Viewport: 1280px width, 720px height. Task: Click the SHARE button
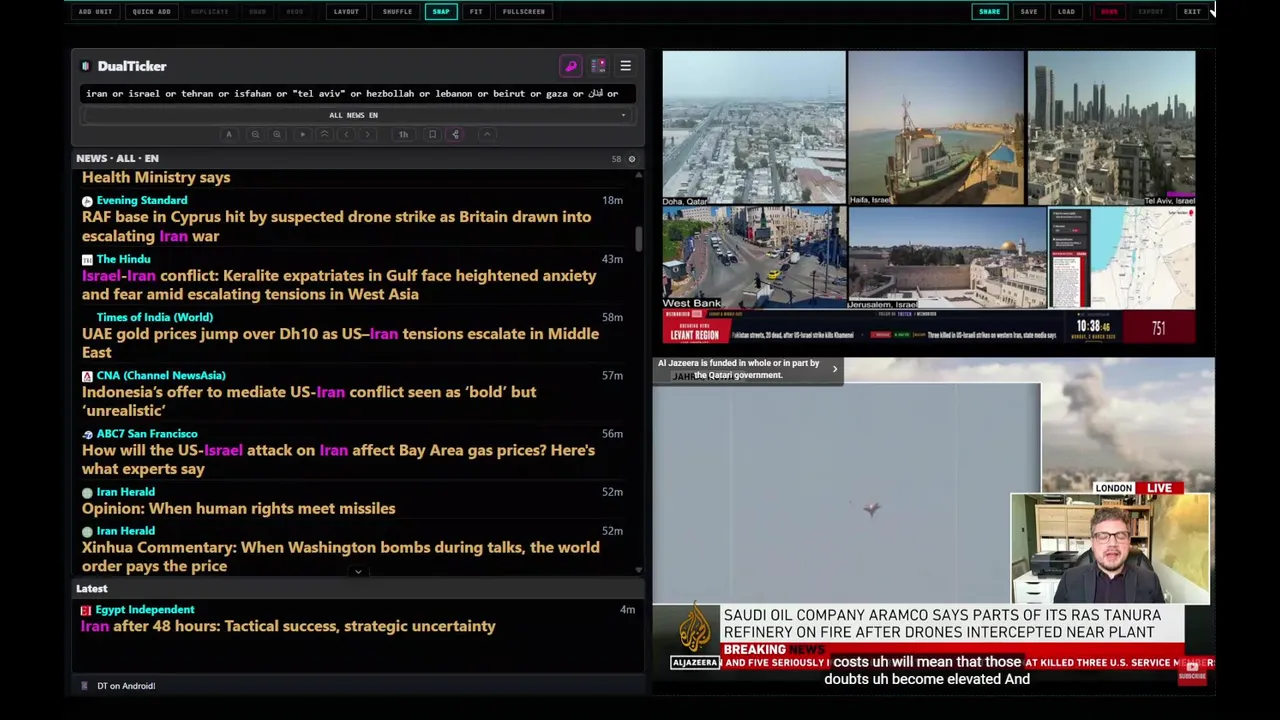989,12
